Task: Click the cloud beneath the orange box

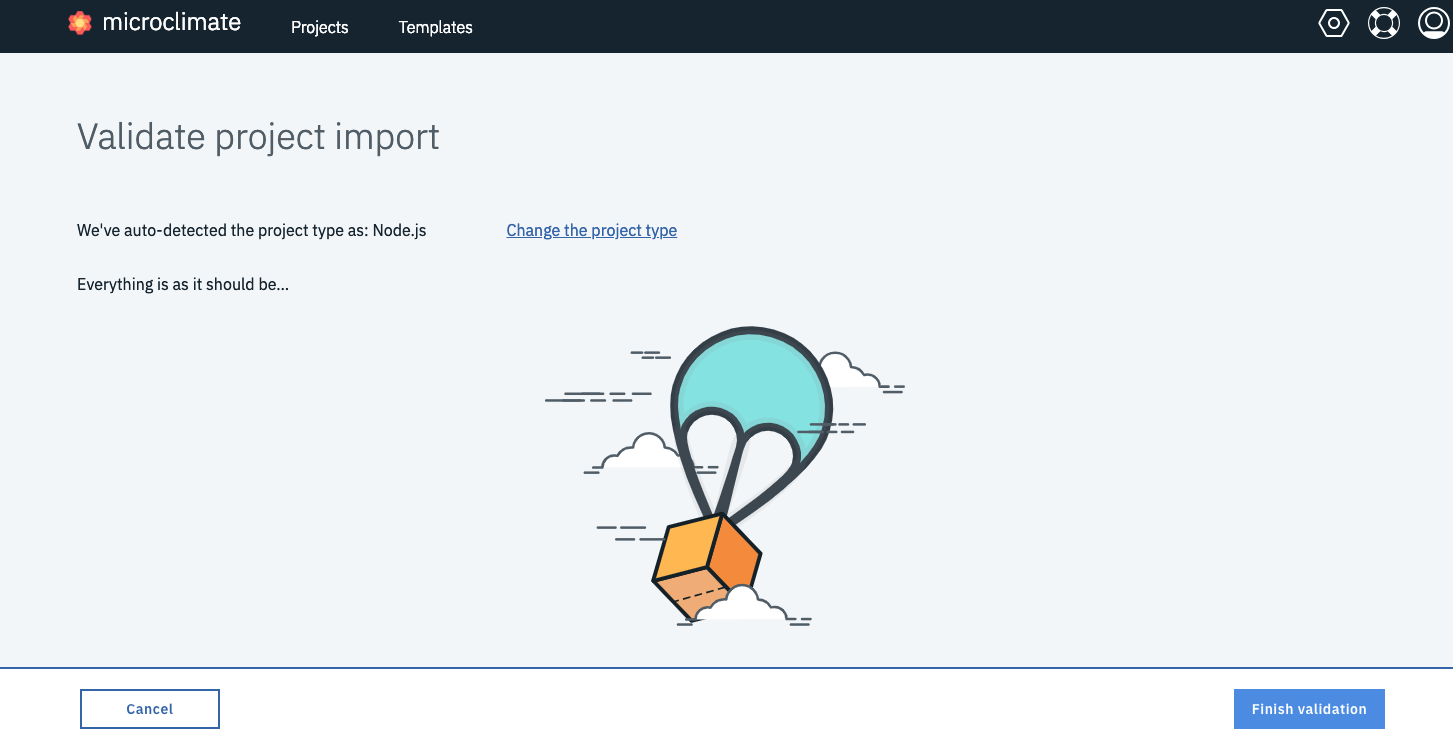Action: 741,605
